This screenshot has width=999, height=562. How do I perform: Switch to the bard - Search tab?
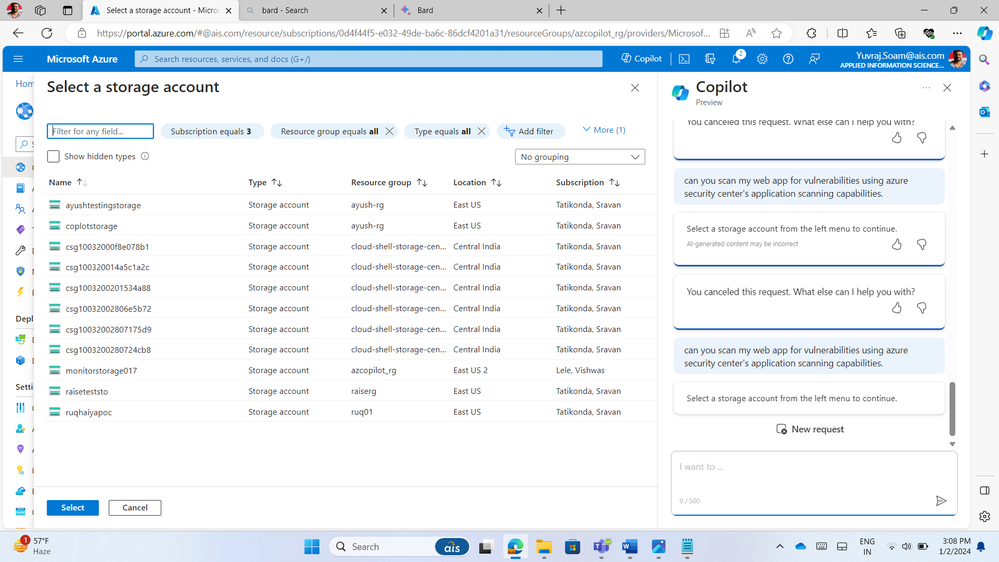click(317, 10)
